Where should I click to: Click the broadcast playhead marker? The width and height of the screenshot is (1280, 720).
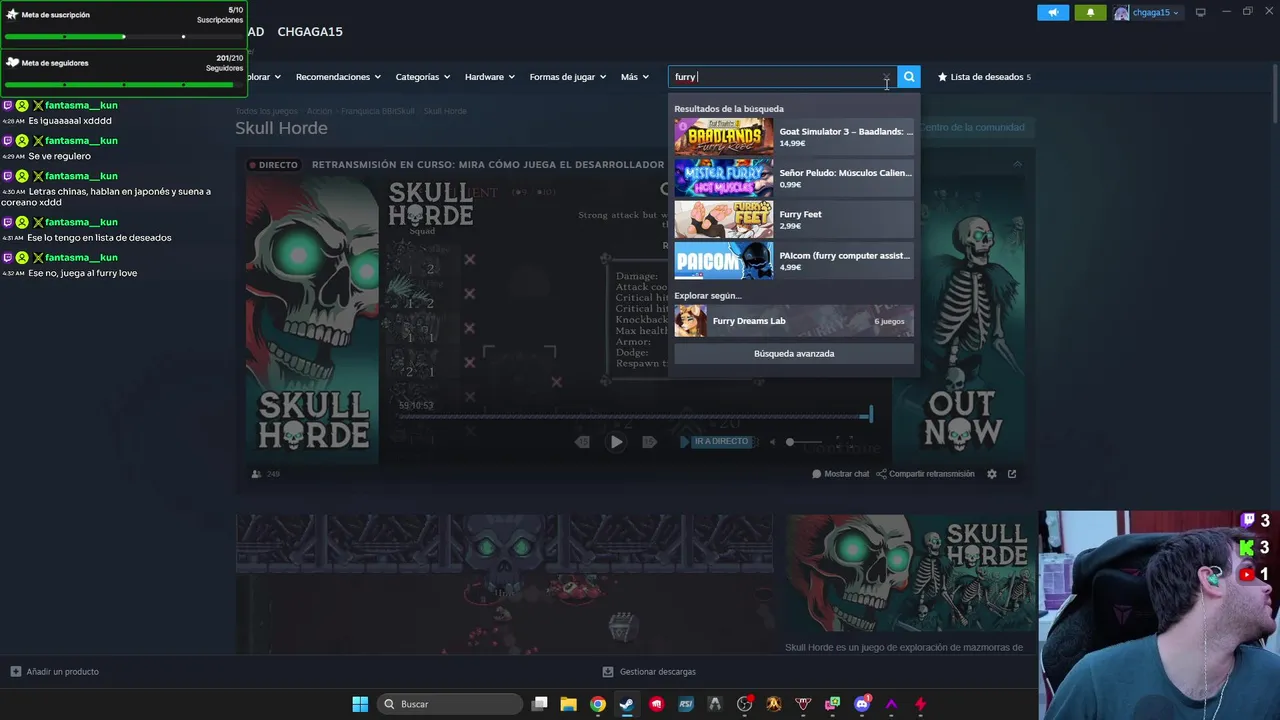871,414
